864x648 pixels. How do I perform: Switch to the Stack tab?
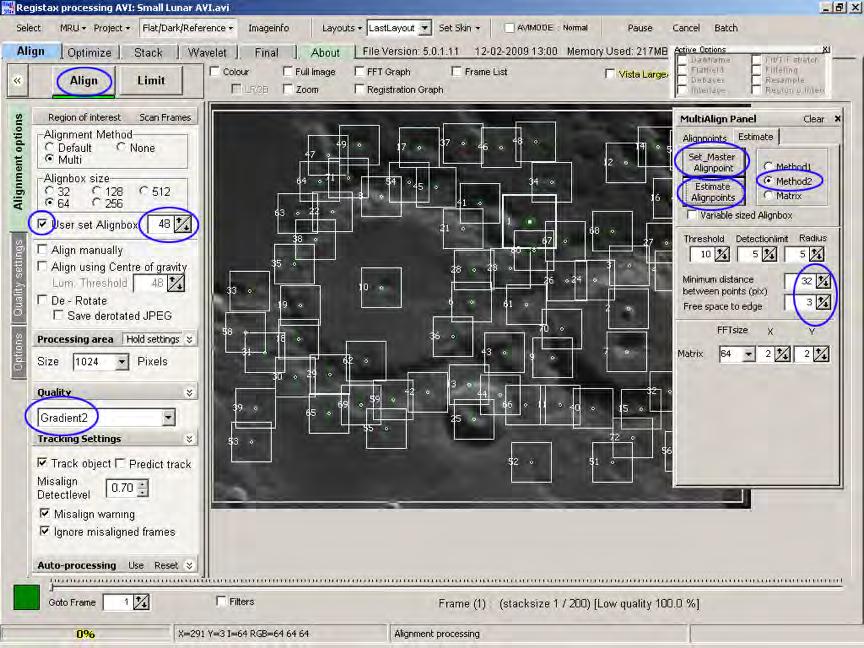148,53
